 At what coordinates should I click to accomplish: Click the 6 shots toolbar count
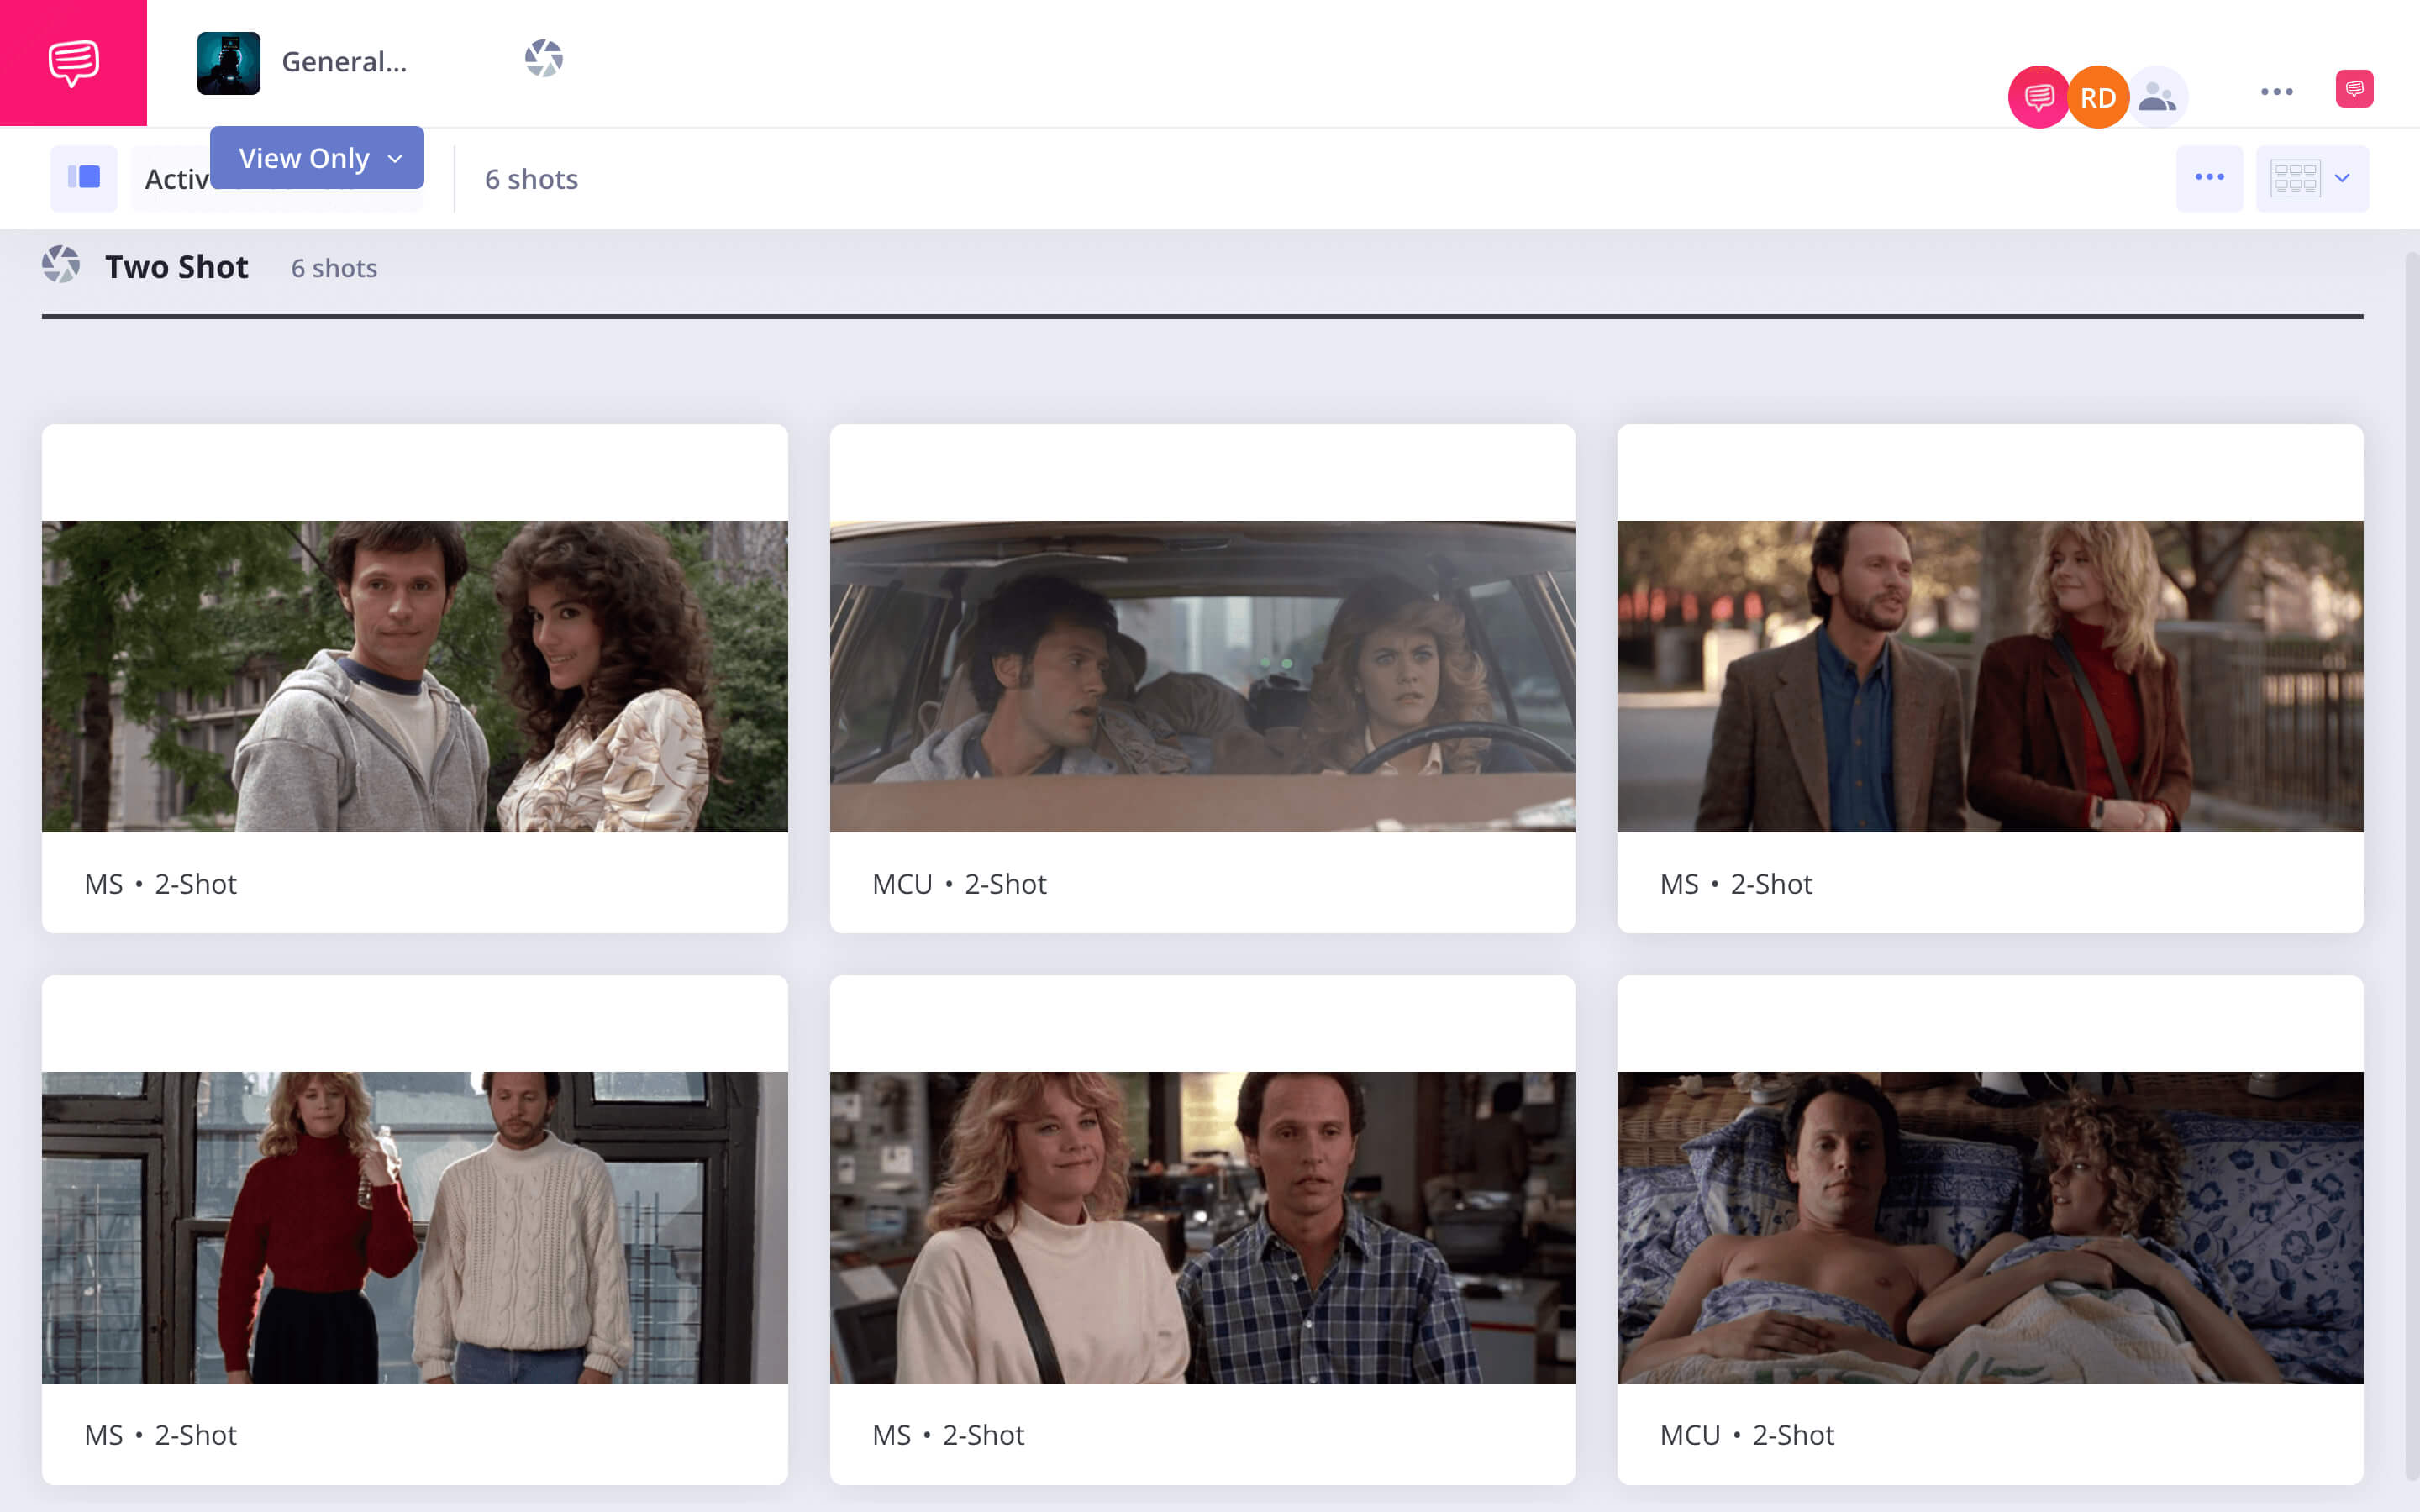(531, 179)
